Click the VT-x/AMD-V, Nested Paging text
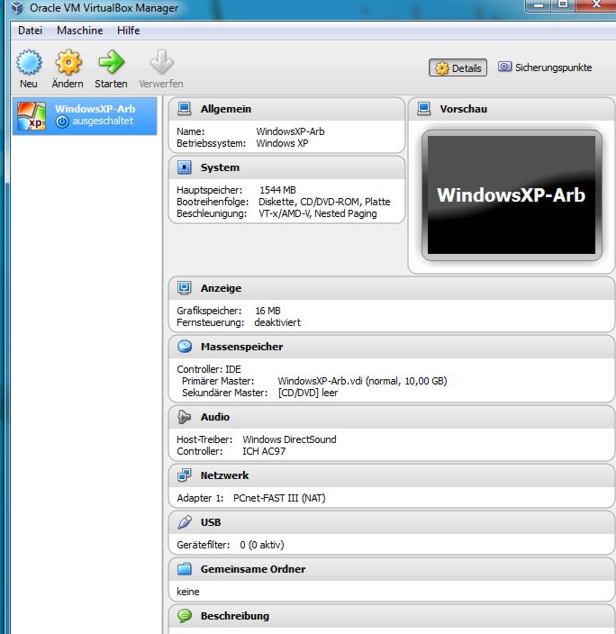Image resolution: width=616 pixels, height=634 pixels. point(318,213)
